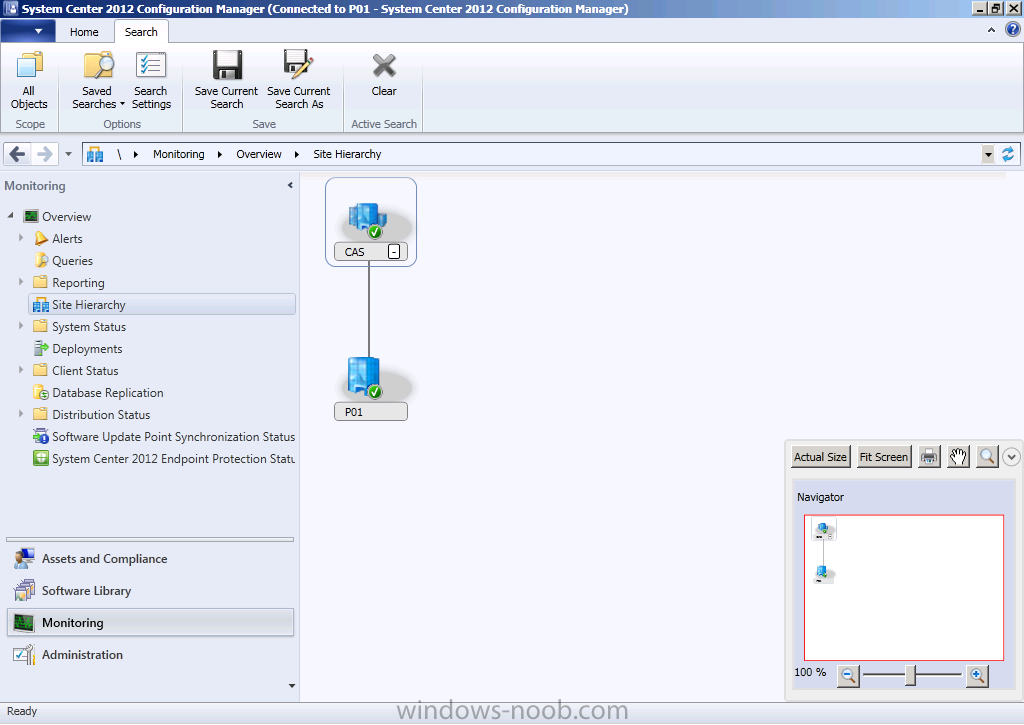Viewport: 1024px width, 725px height.
Task: Switch to the Search tab
Action: click(141, 32)
